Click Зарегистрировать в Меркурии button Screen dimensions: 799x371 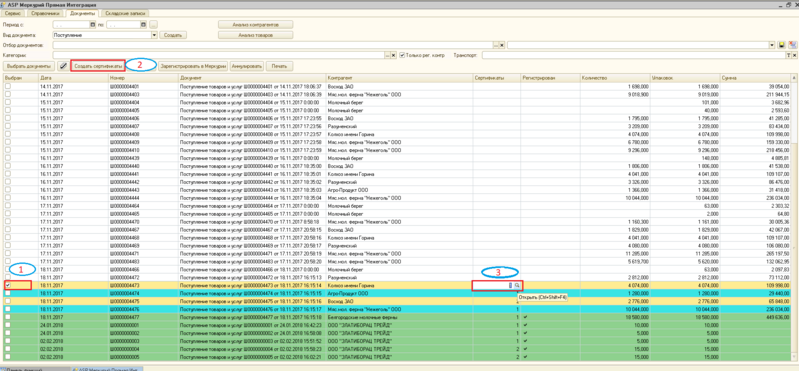tap(193, 66)
